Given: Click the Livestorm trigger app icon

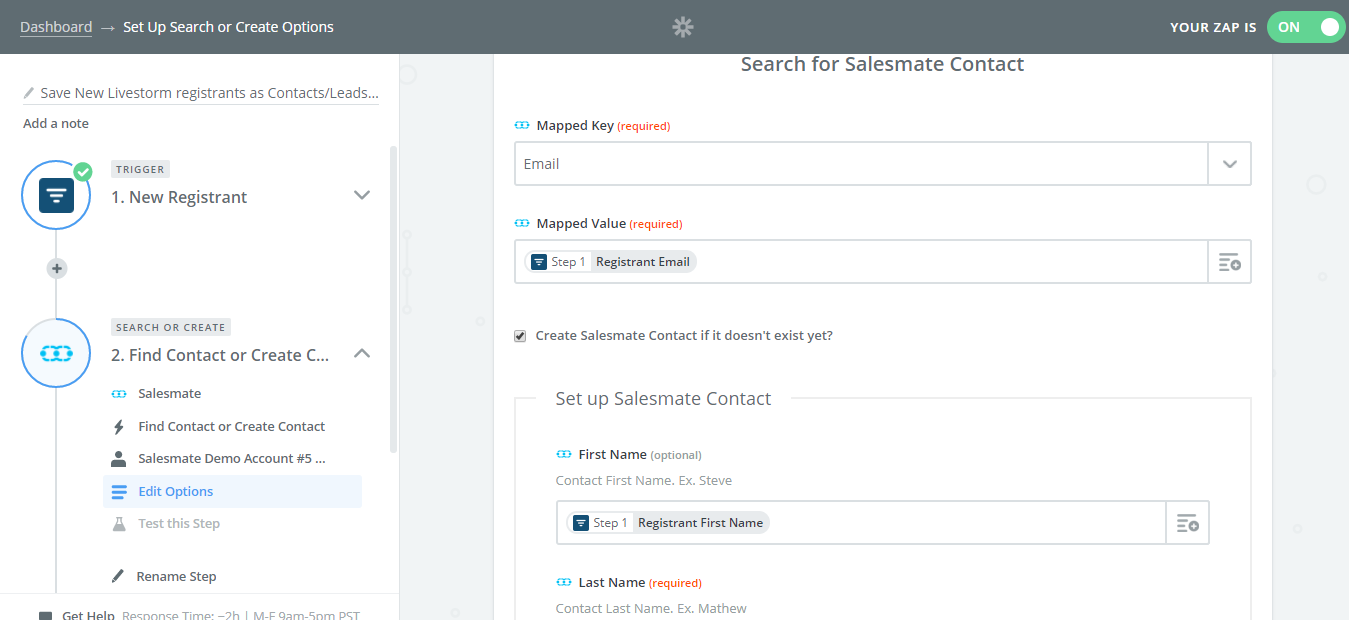Looking at the screenshot, I should point(57,195).
